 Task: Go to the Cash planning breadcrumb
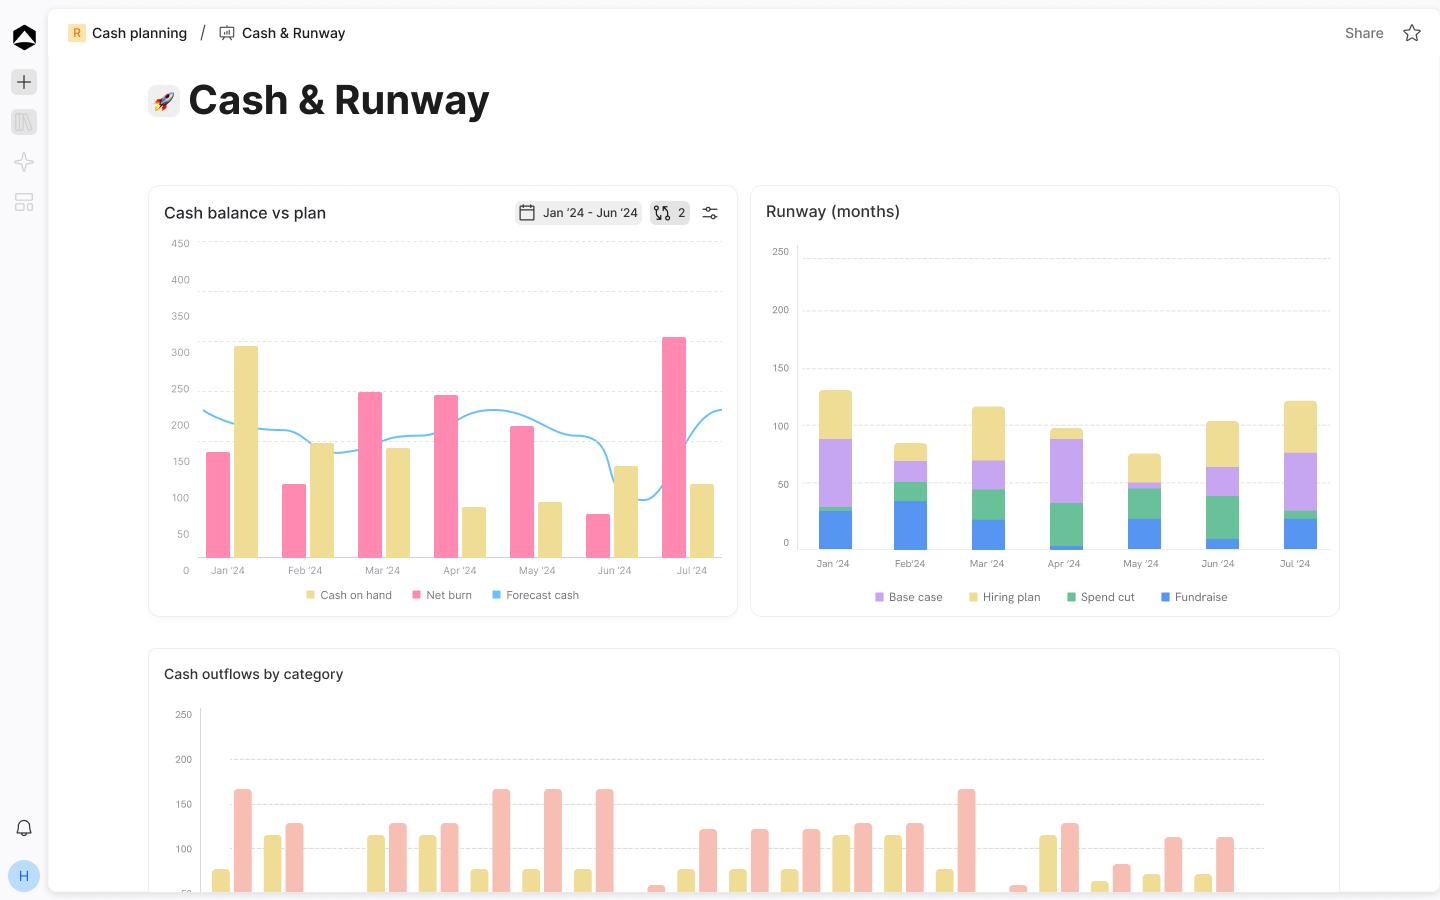(x=139, y=33)
